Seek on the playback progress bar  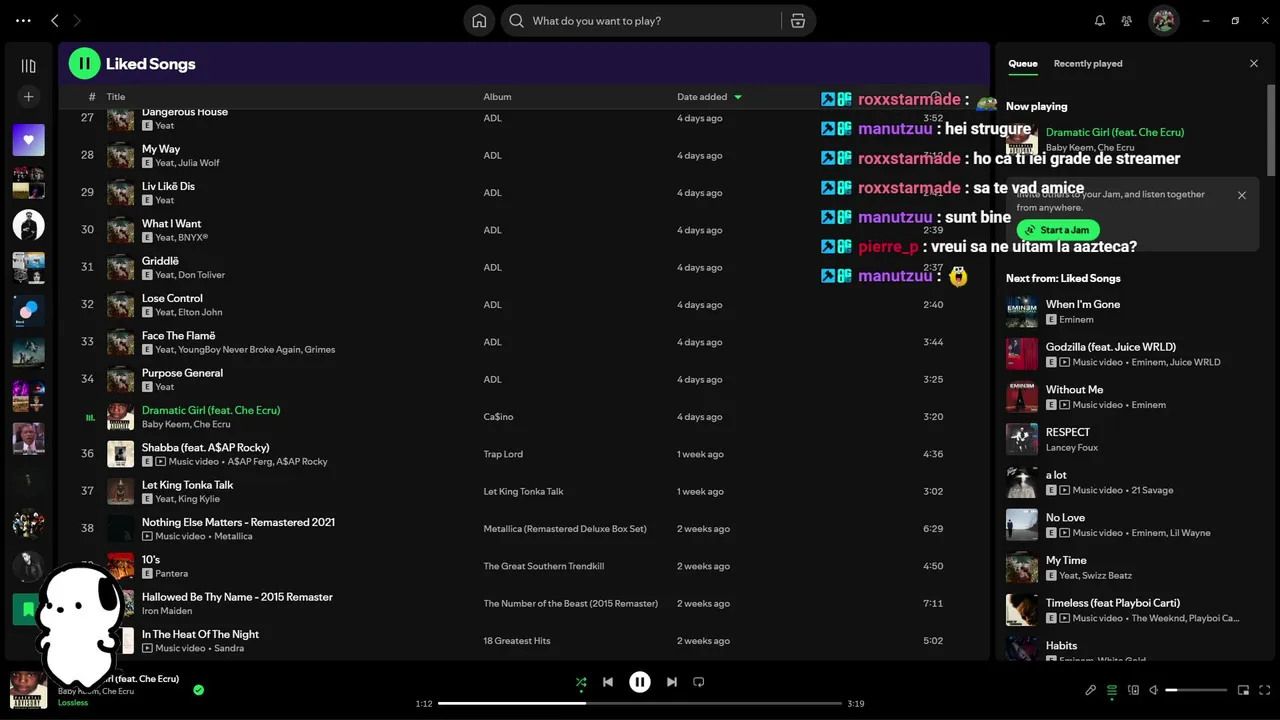[x=640, y=703]
